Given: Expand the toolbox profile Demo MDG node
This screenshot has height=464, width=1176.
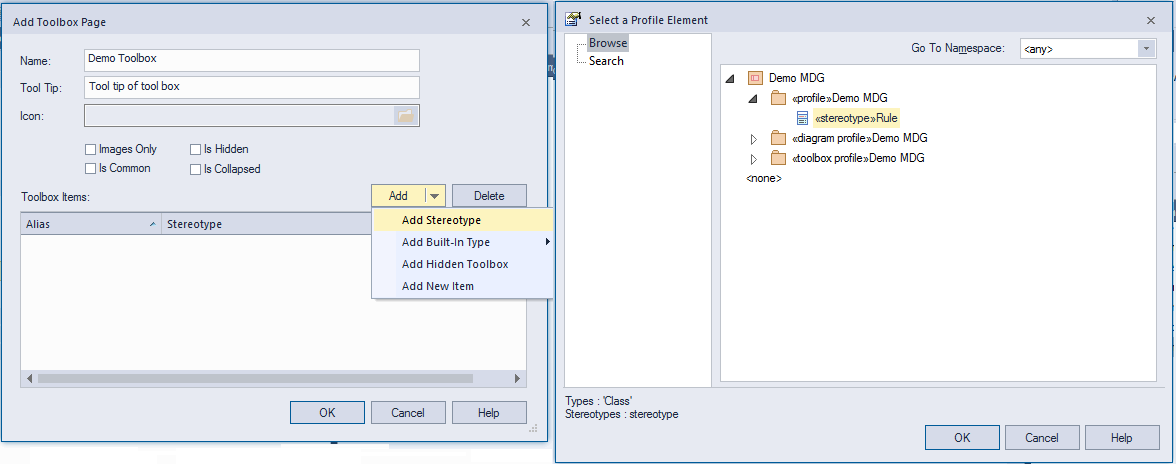Looking at the screenshot, I should (754, 159).
